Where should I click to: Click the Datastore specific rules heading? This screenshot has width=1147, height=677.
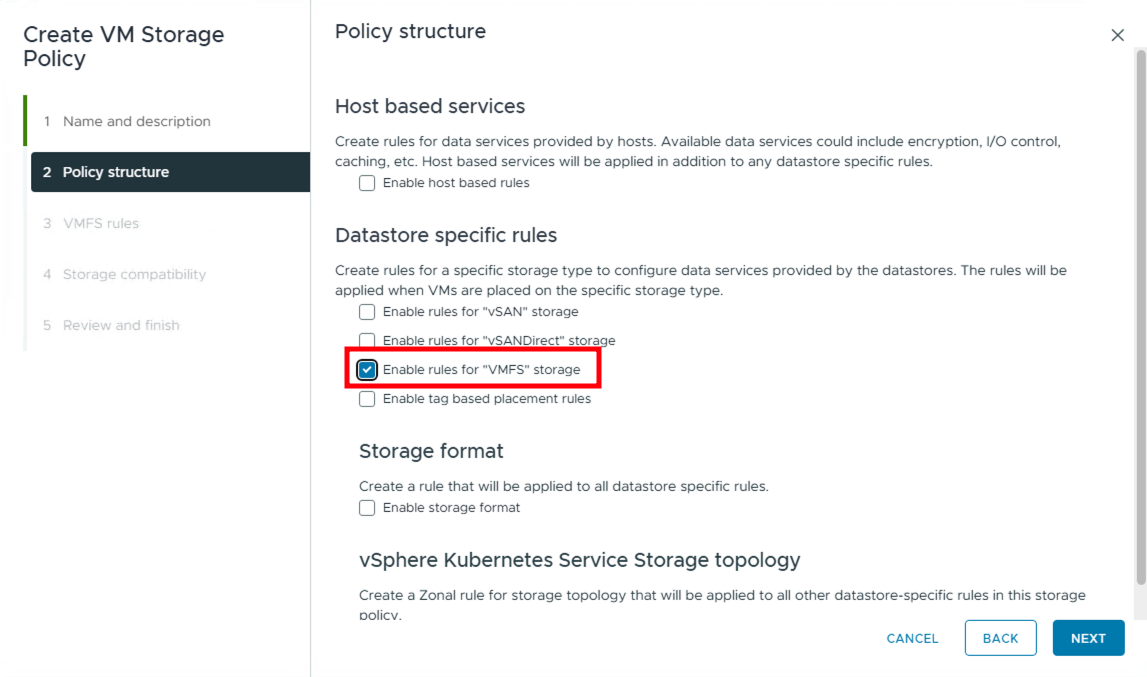coord(446,236)
